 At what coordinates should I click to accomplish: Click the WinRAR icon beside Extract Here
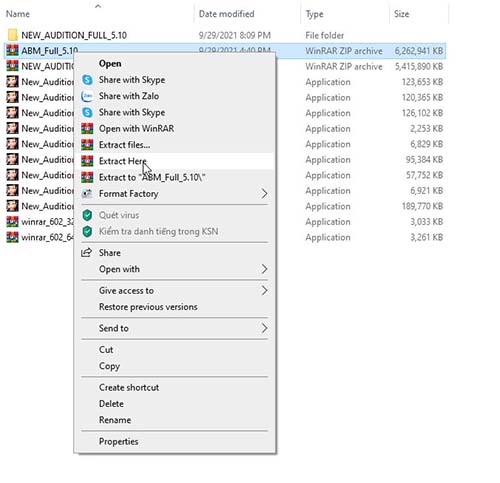87,161
